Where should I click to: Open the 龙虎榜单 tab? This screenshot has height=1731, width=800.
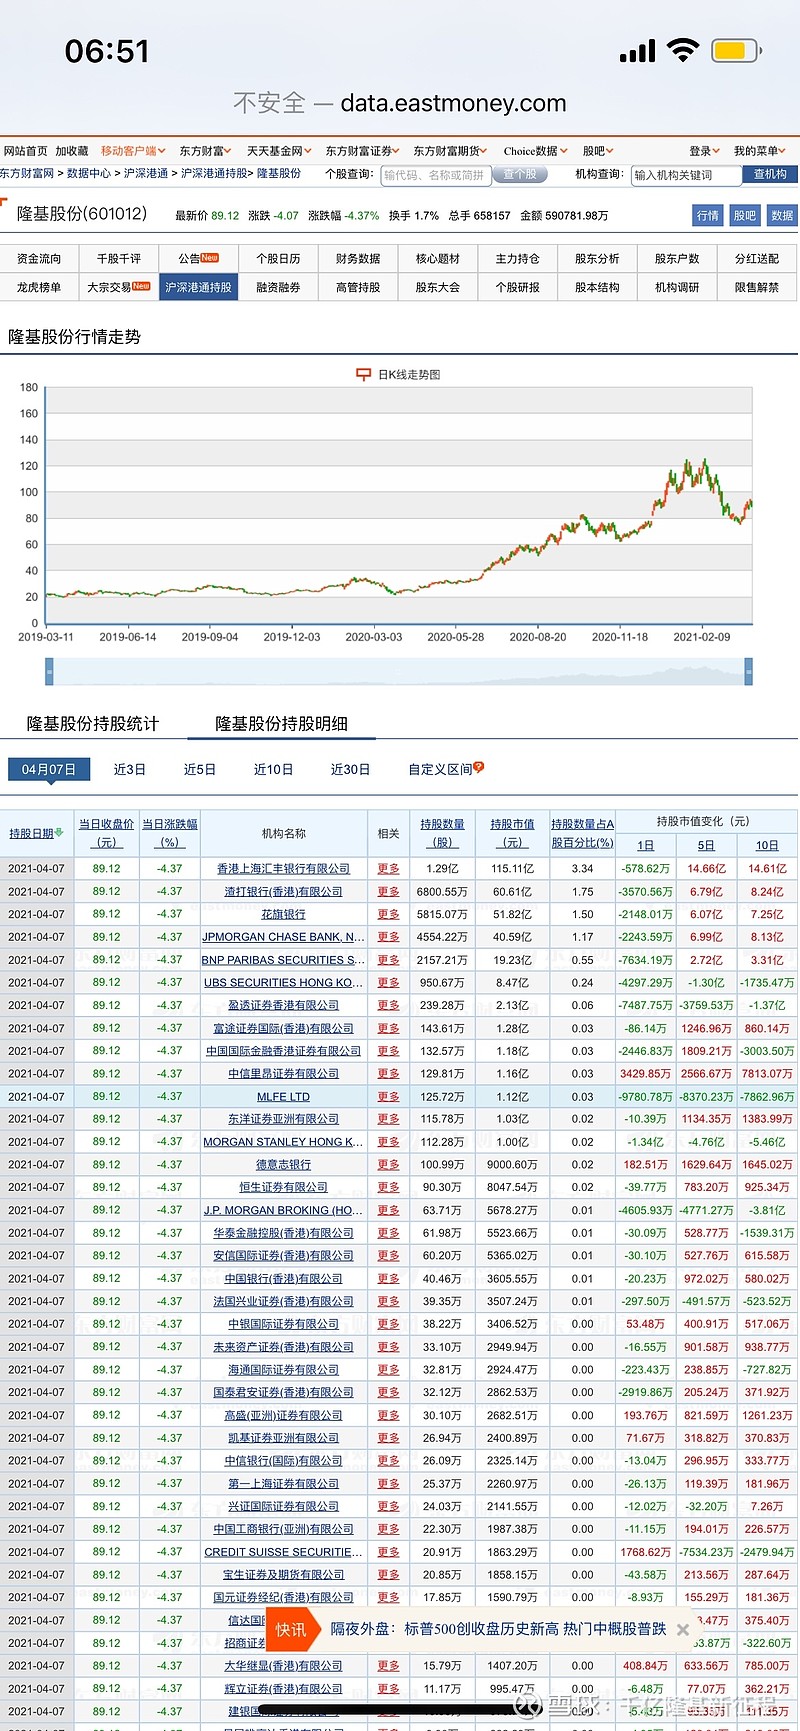tap(39, 287)
